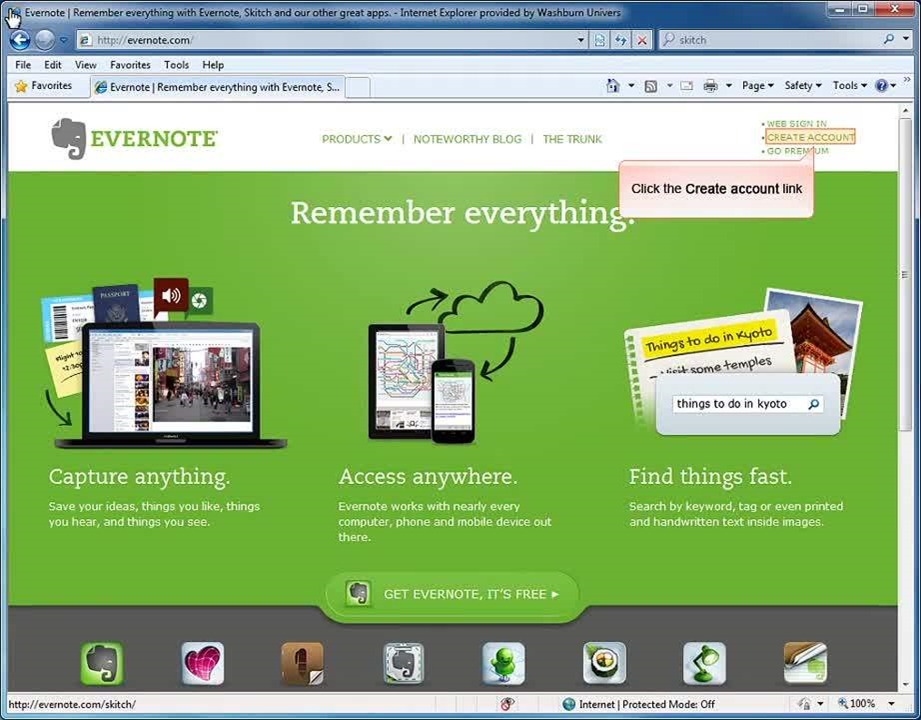Click the security lock icon in status bar

[804, 704]
